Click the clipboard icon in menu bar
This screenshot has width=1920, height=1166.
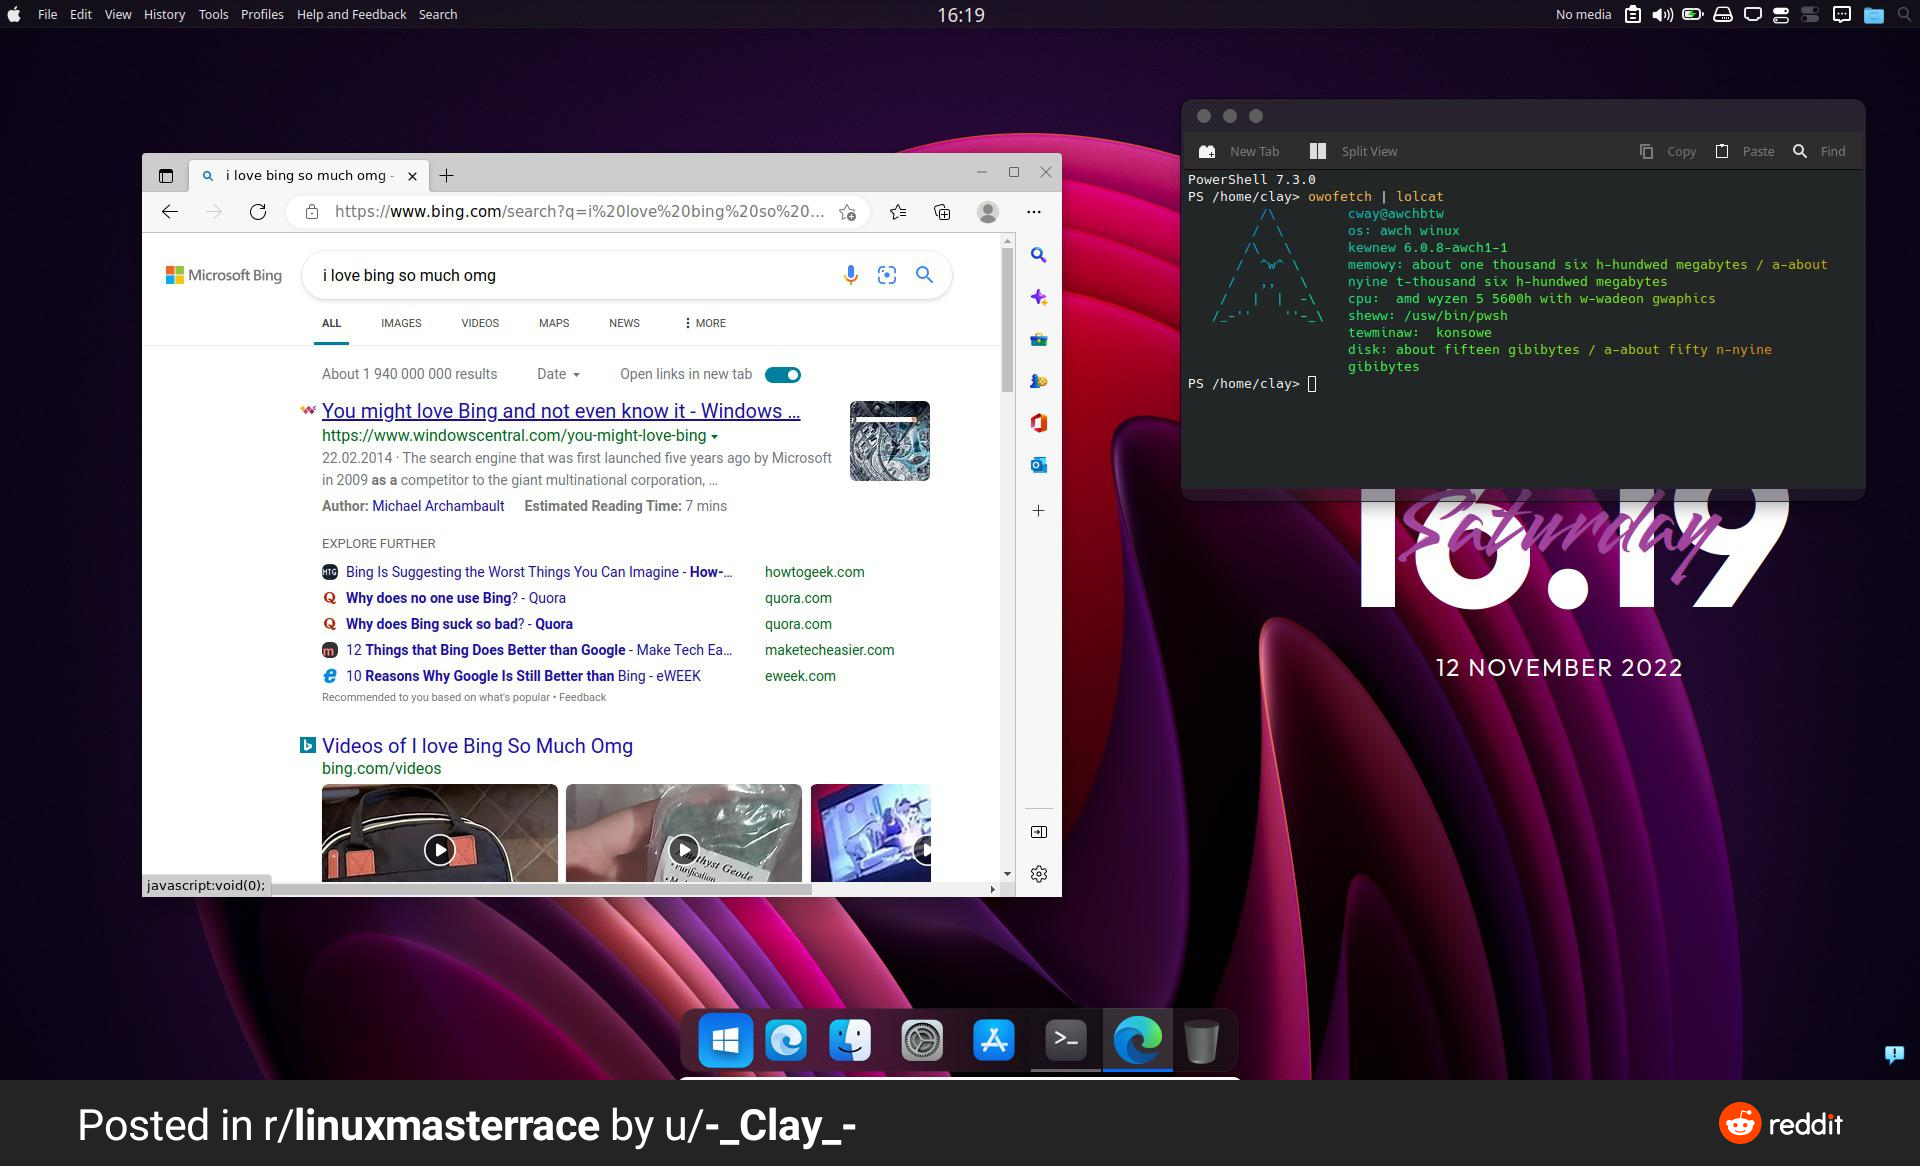(1633, 14)
